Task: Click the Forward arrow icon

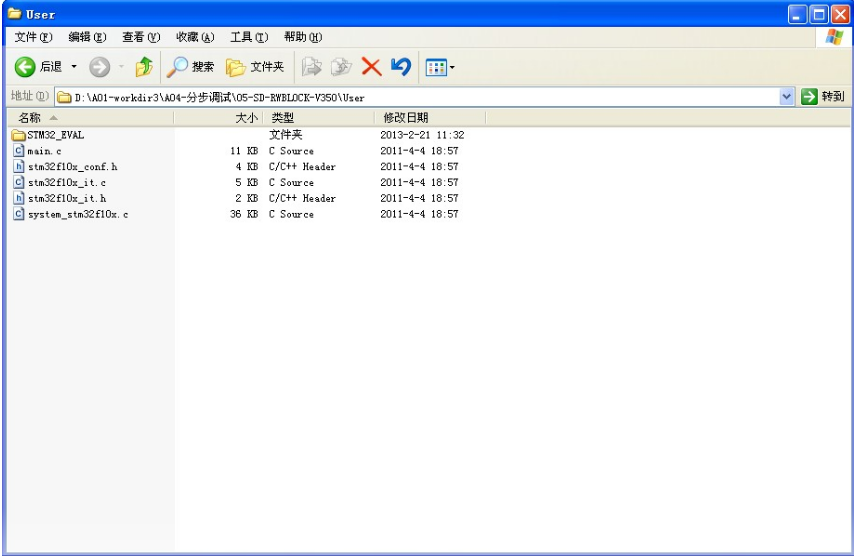Action: pos(99,67)
